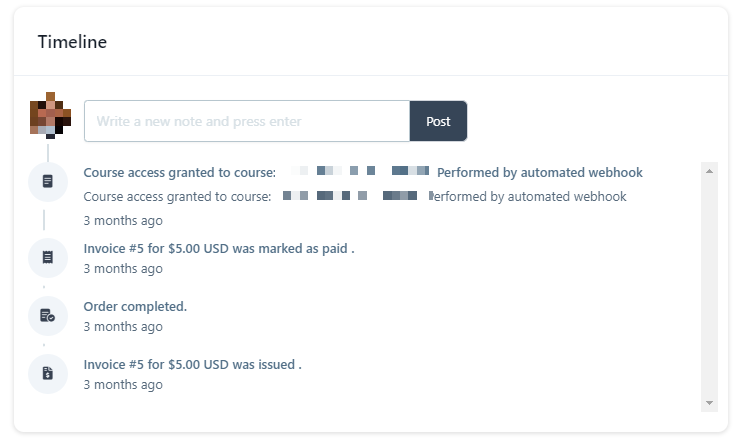Click the 'Timeline' panel heading
Viewport: 742px width, 438px height.
point(72,42)
